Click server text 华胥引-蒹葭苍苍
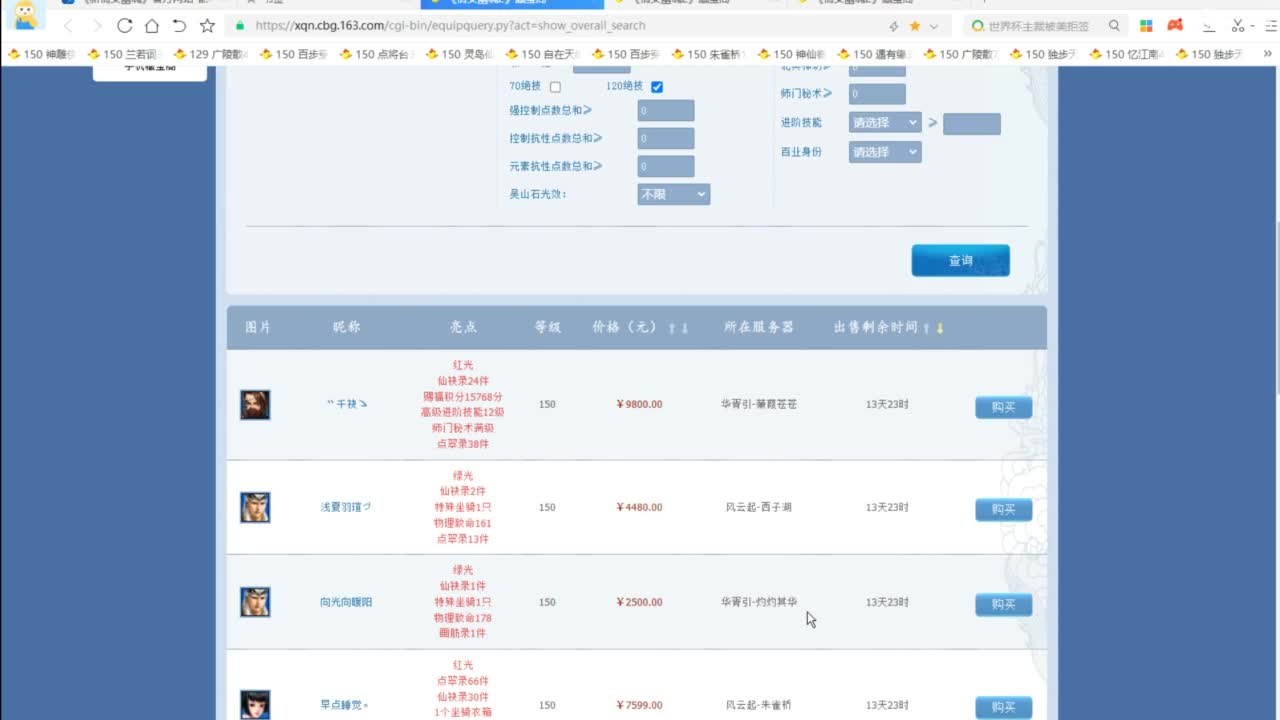The width and height of the screenshot is (1280, 720). [x=759, y=404]
